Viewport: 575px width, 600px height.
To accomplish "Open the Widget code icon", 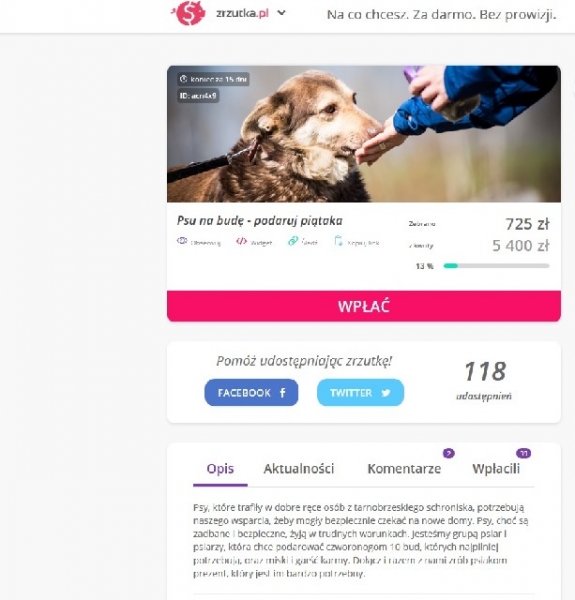I will tap(241, 241).
